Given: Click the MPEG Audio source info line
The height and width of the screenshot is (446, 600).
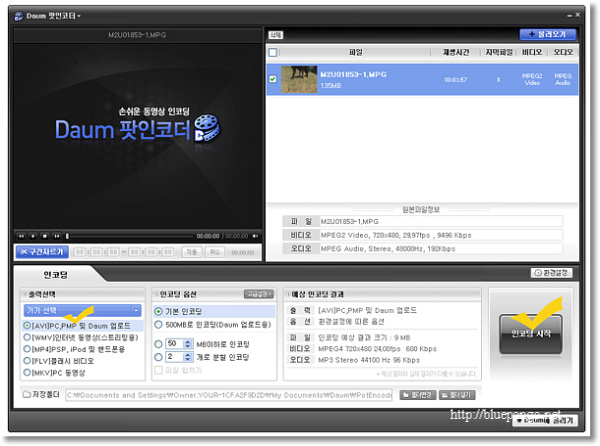Looking at the screenshot, I should [x=441, y=249].
